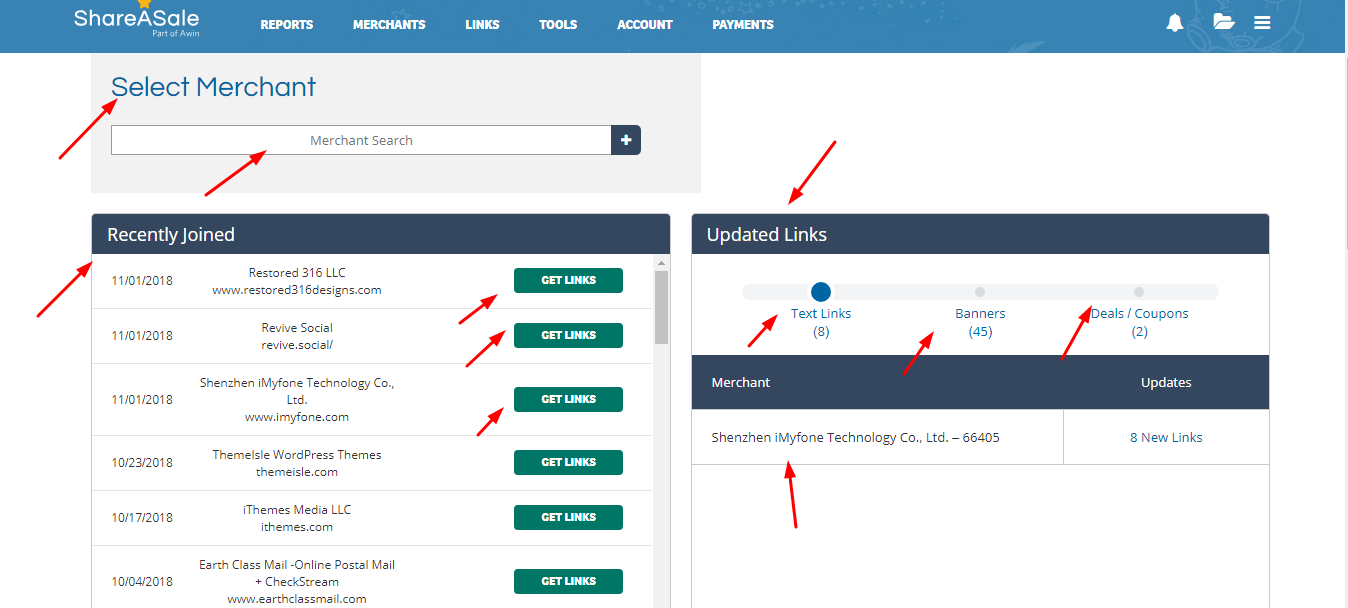Click the Select Merchant heading

(x=213, y=87)
